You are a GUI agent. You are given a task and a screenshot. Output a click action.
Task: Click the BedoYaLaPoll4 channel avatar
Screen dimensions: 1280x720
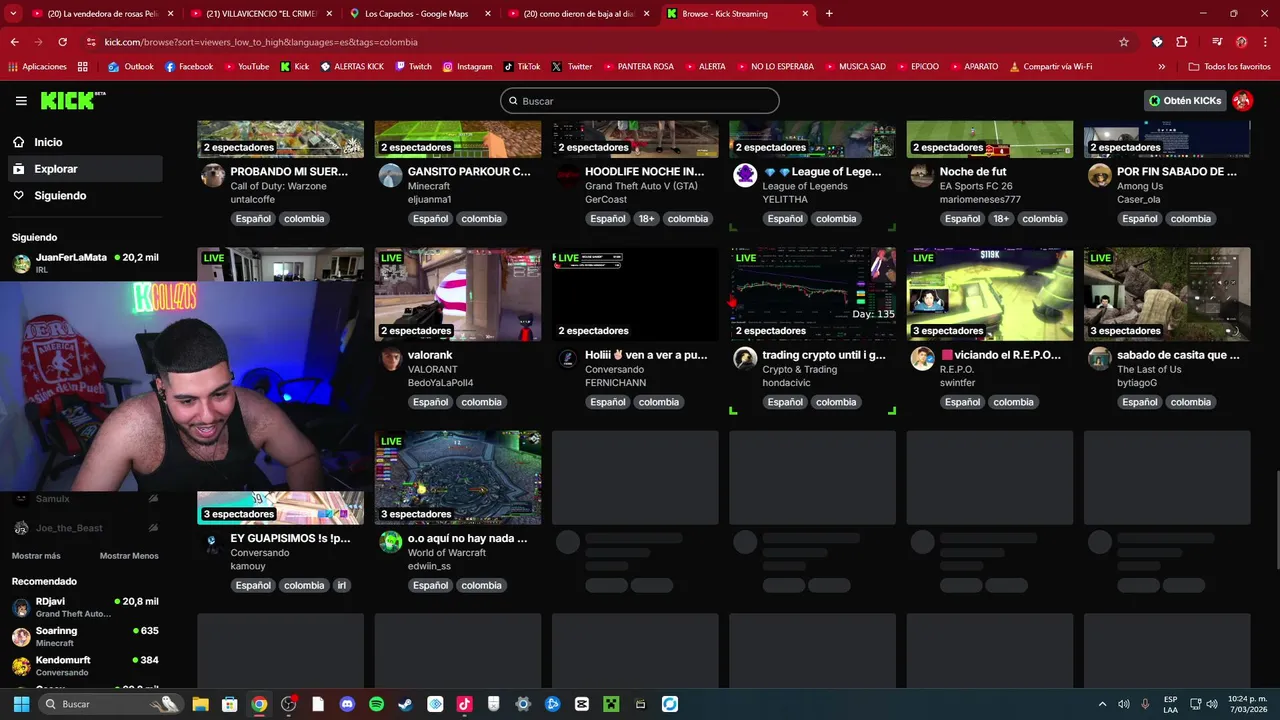tap(390, 360)
